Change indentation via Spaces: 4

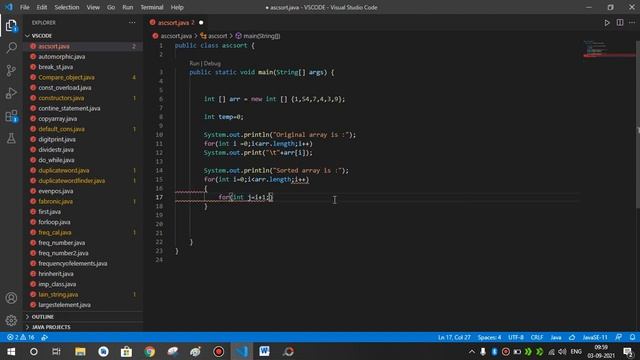point(489,337)
